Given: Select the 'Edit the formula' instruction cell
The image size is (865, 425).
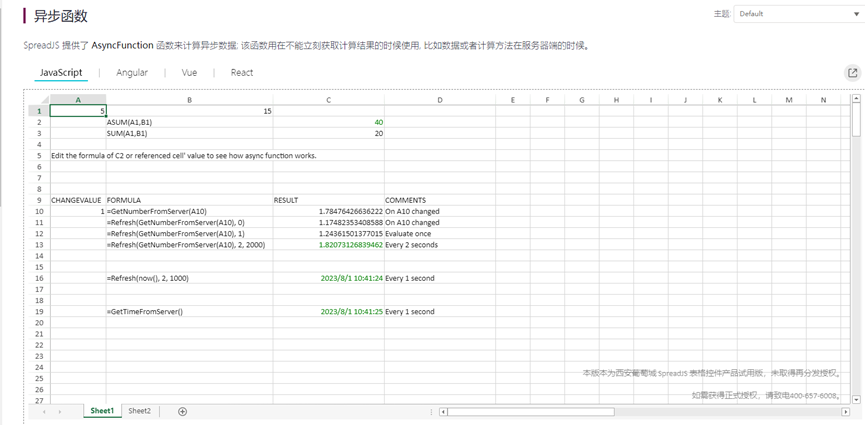Looking at the screenshot, I should point(78,156).
